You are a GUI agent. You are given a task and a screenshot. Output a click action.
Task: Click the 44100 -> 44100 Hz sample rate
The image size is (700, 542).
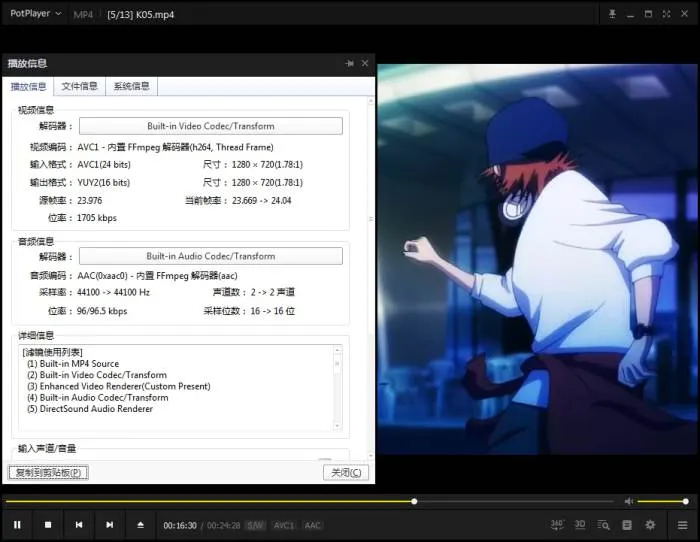[113, 292]
